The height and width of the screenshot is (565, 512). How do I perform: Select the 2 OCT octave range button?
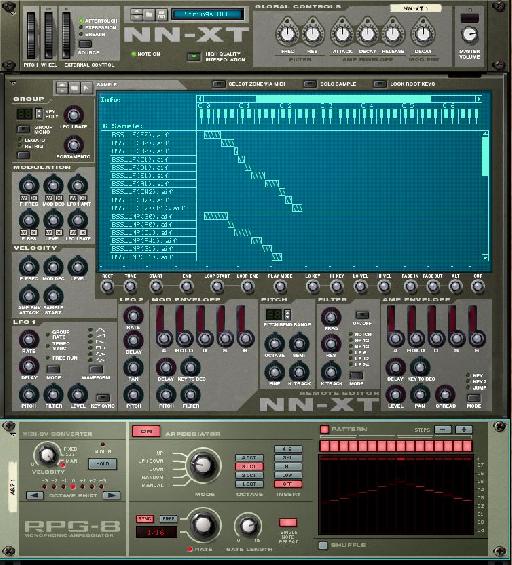[x=249, y=475]
